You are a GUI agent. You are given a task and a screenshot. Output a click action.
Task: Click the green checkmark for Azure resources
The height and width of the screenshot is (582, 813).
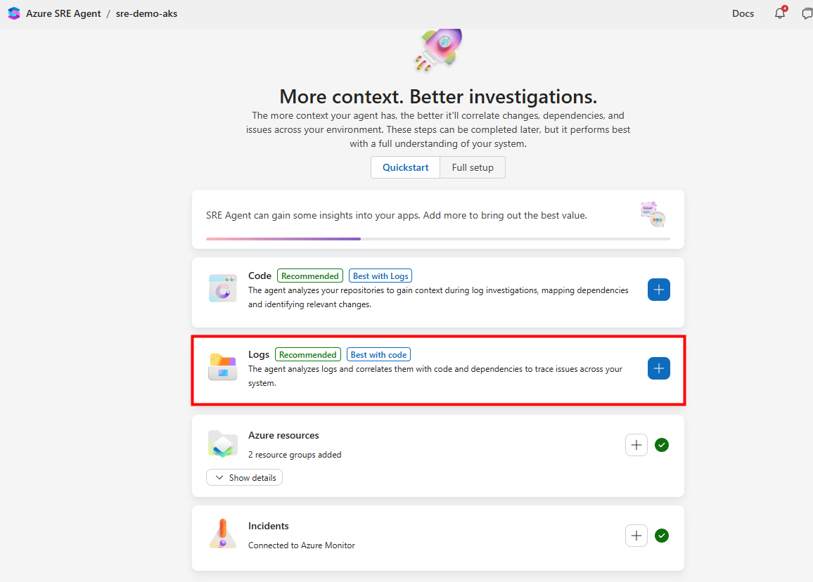pos(662,445)
